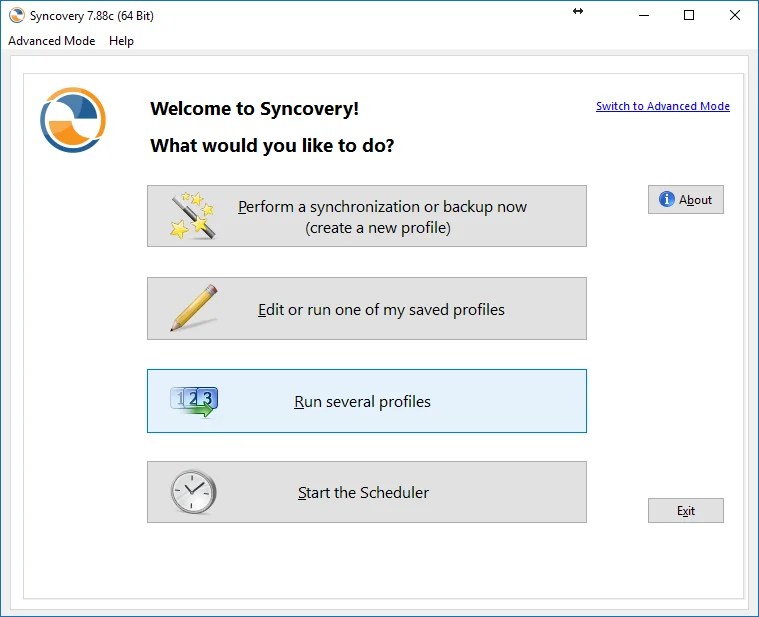This screenshot has height=617, width=759.
Task: Open the Help menu
Action: [x=121, y=41]
